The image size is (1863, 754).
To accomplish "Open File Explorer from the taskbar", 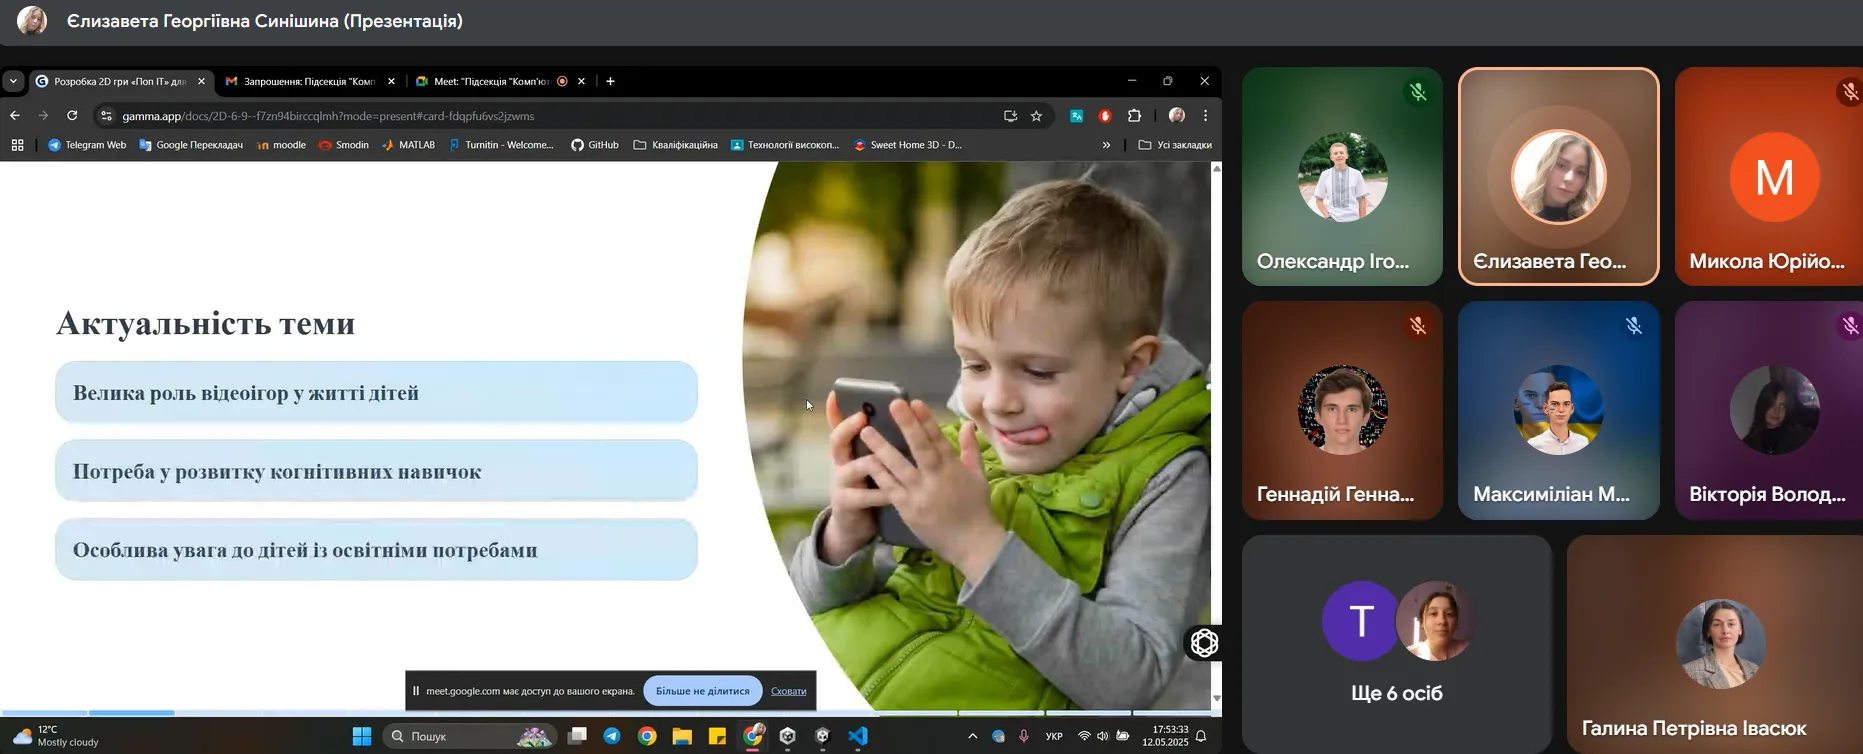I will (x=682, y=737).
